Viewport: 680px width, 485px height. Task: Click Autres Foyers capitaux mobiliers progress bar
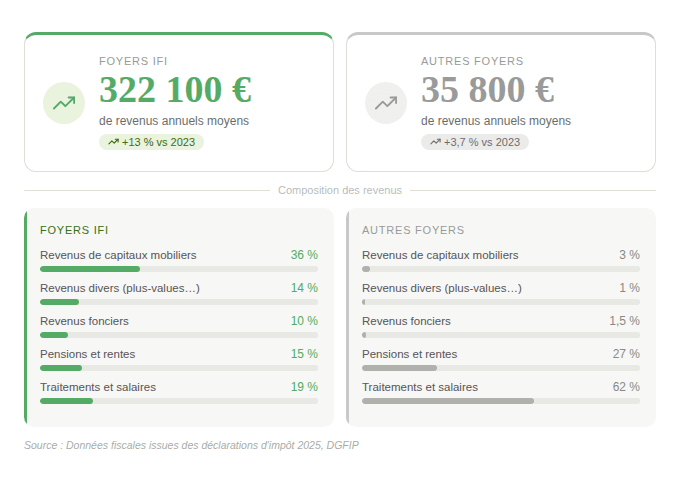click(x=501, y=269)
